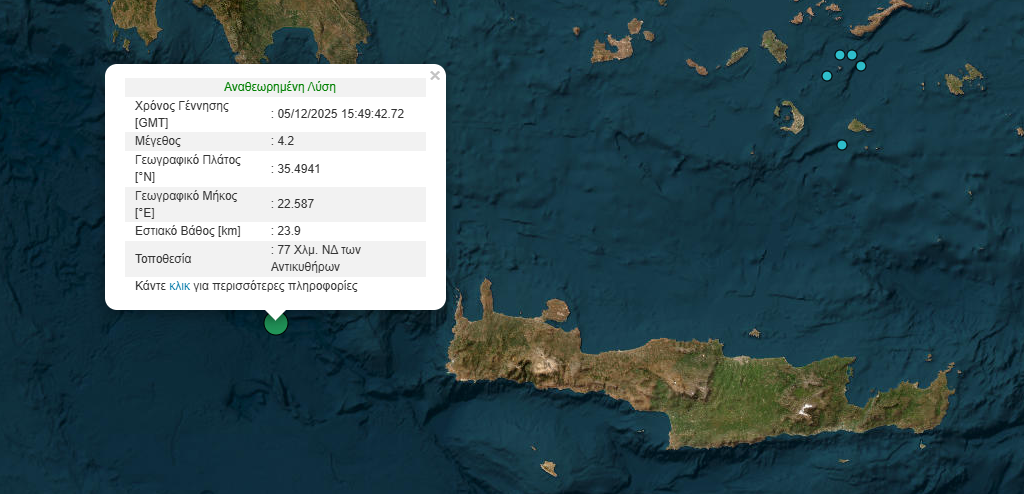1024x494 pixels.
Task: Click the magnitude value 4.2
Action: (286, 141)
